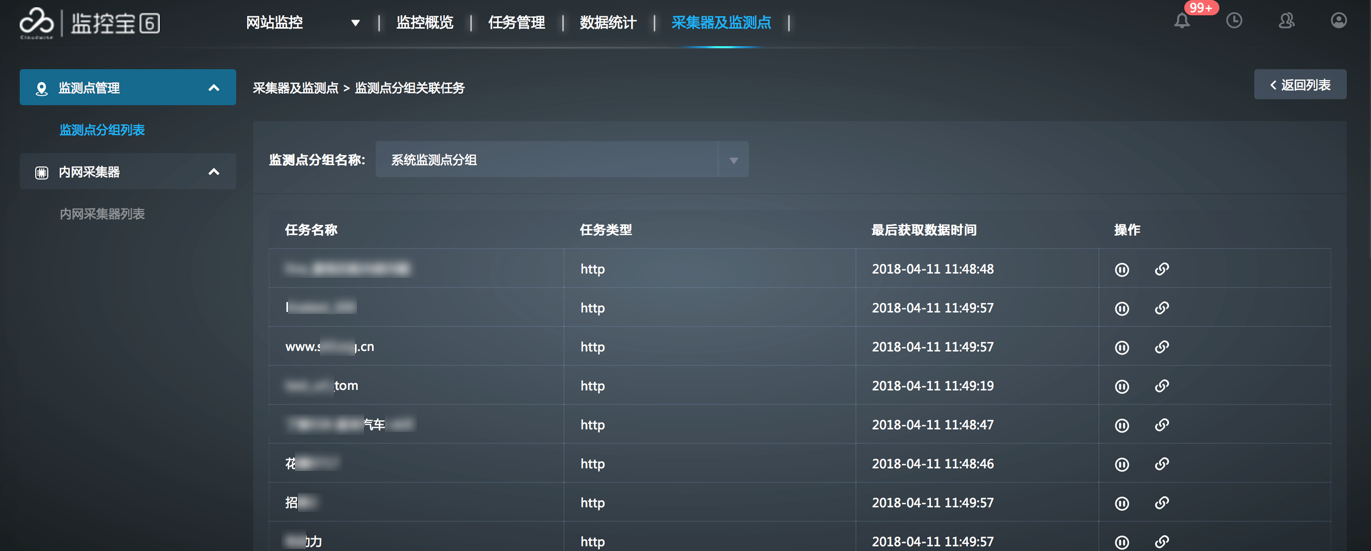
Task: Click 采集器及监测点 breadcrumb link
Action: click(x=296, y=88)
